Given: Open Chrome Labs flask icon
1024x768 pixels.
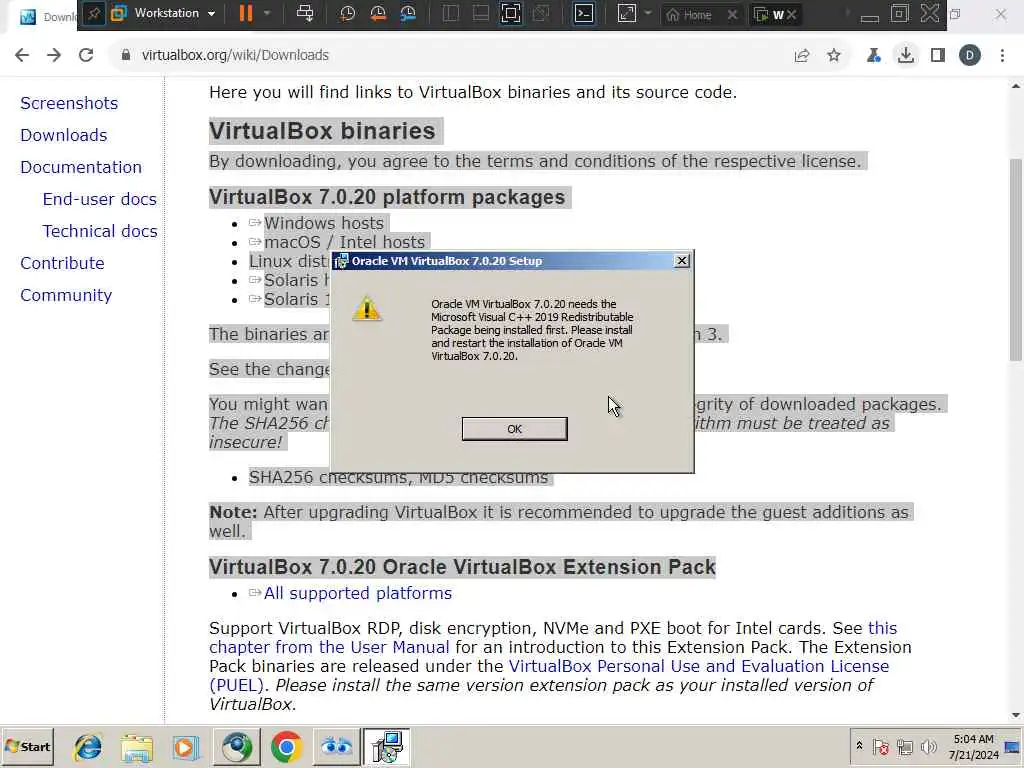Looking at the screenshot, I should coord(874,56).
